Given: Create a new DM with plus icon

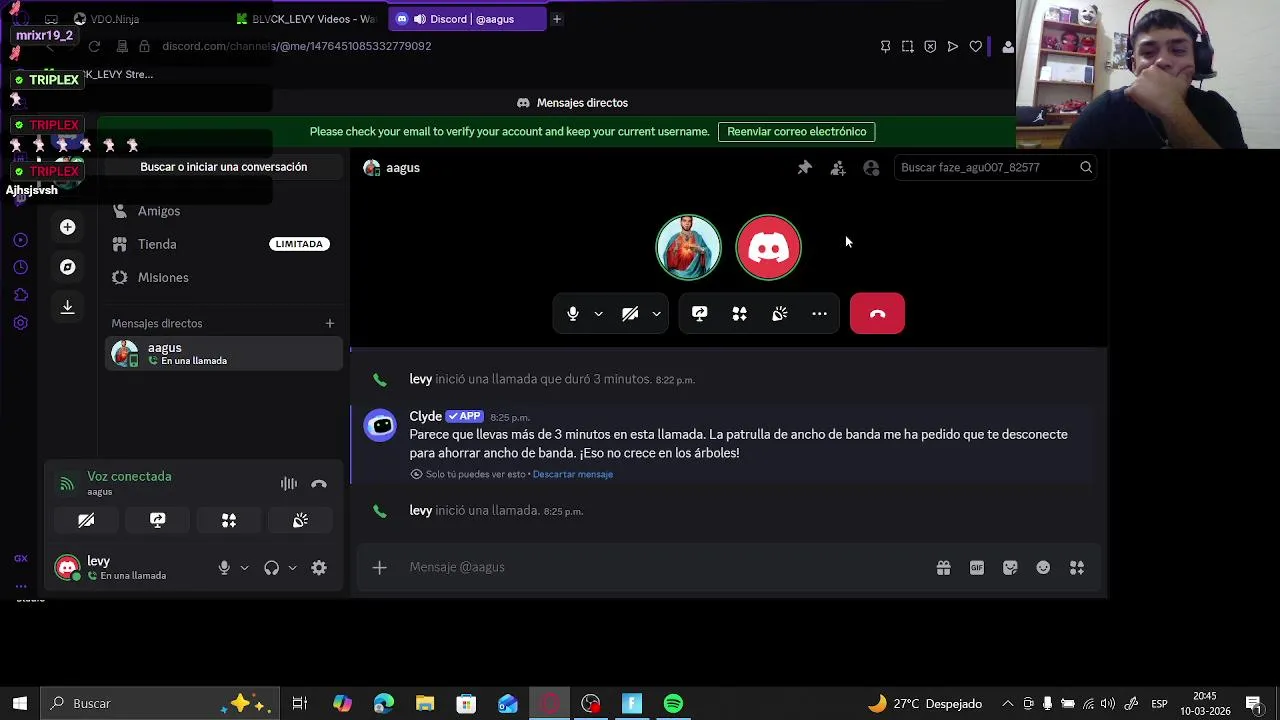Looking at the screenshot, I should [x=330, y=324].
